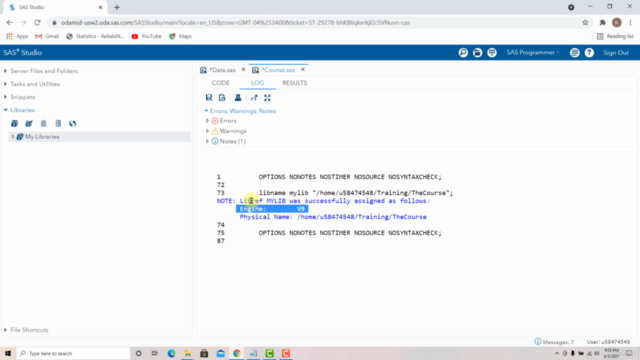The height and width of the screenshot is (360, 640).
Task: Expand Tasks and Utilities section
Action: point(5,84)
